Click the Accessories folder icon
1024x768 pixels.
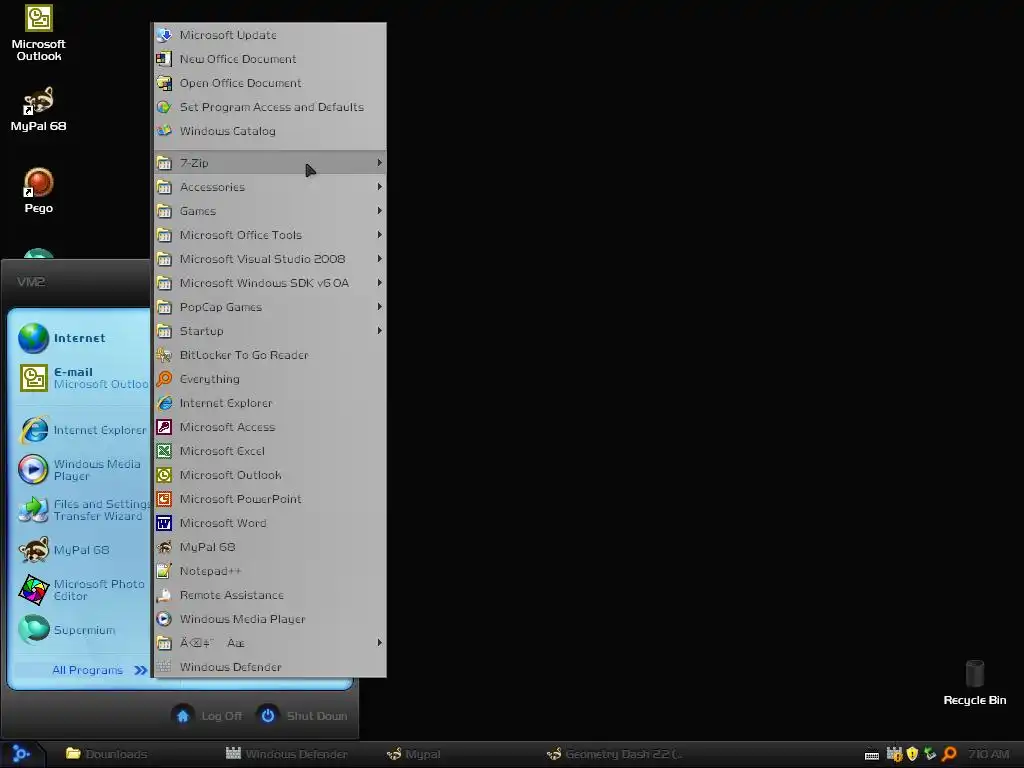165,187
